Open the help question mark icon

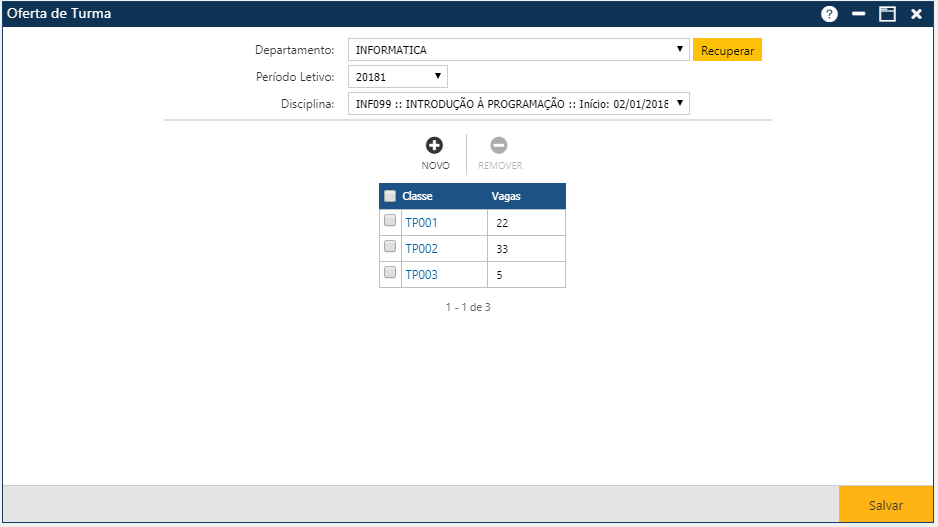click(x=829, y=14)
